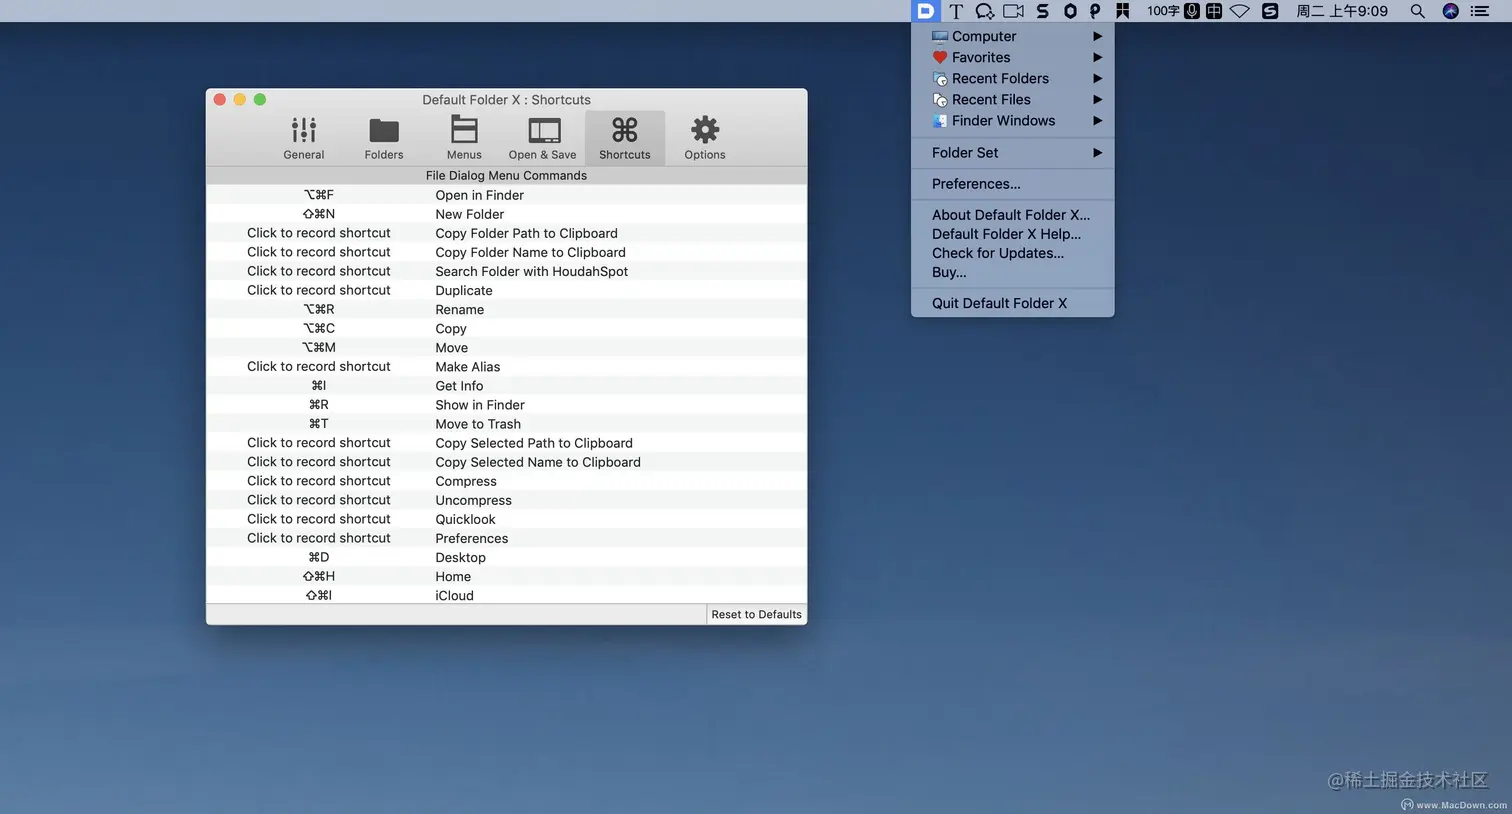The height and width of the screenshot is (814, 1512).
Task: Record shortcut for Copy Selected Path to Clipboard
Action: click(x=319, y=442)
